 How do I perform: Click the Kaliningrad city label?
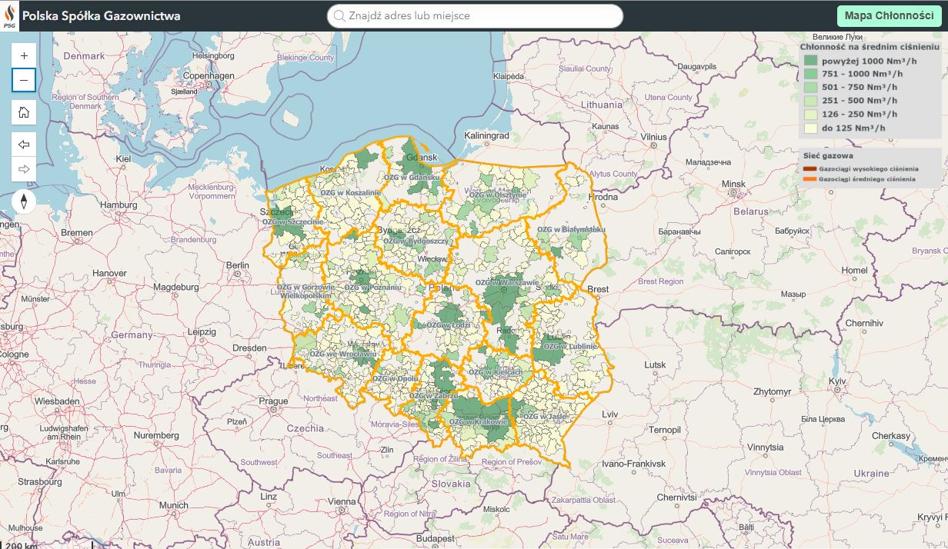pyautogui.click(x=487, y=135)
